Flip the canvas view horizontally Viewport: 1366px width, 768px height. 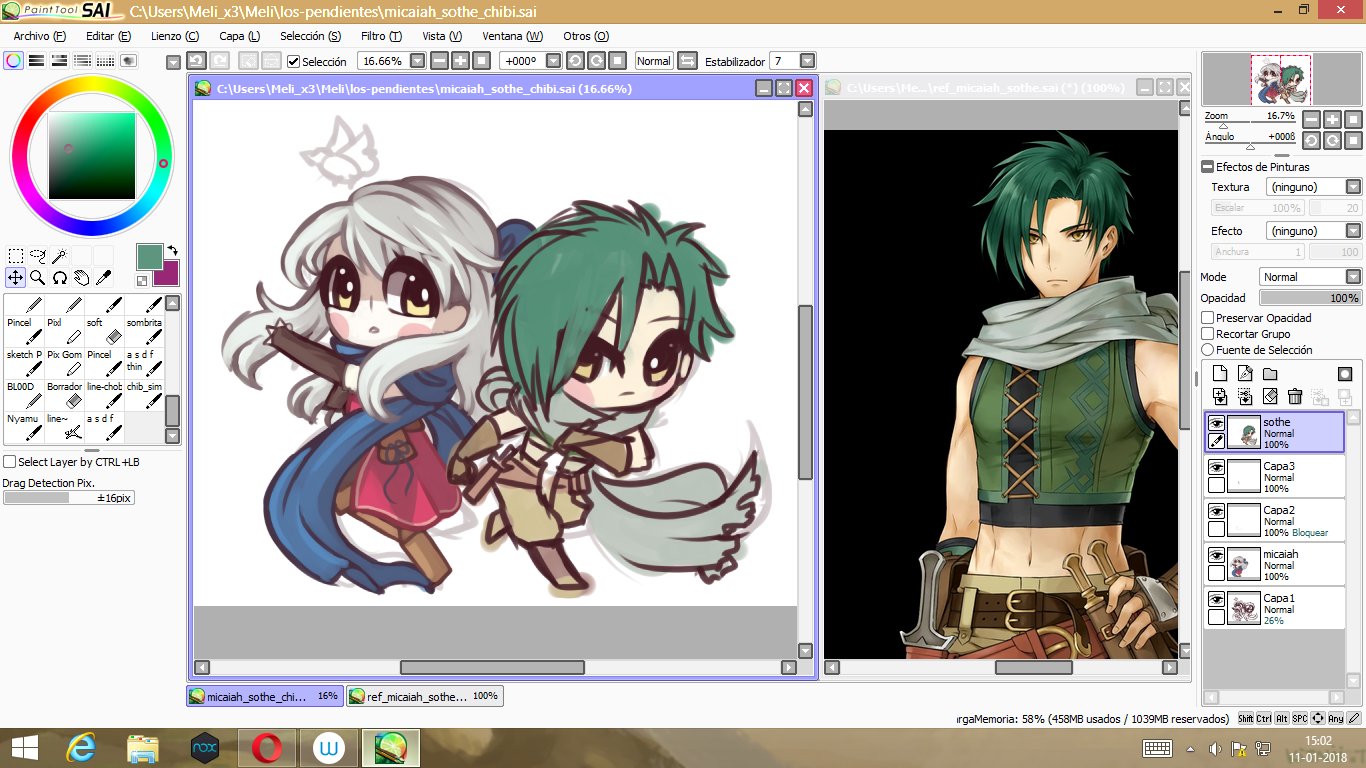click(687, 61)
